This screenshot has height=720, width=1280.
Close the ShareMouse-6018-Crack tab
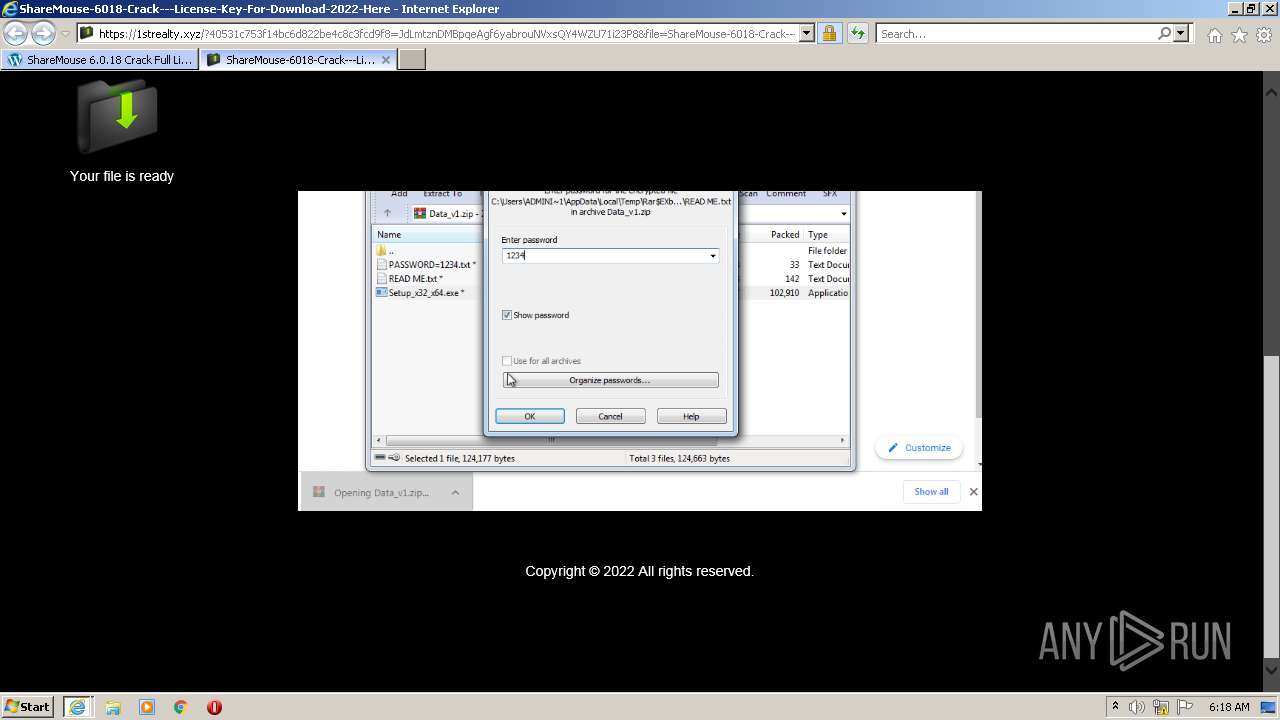(x=387, y=60)
